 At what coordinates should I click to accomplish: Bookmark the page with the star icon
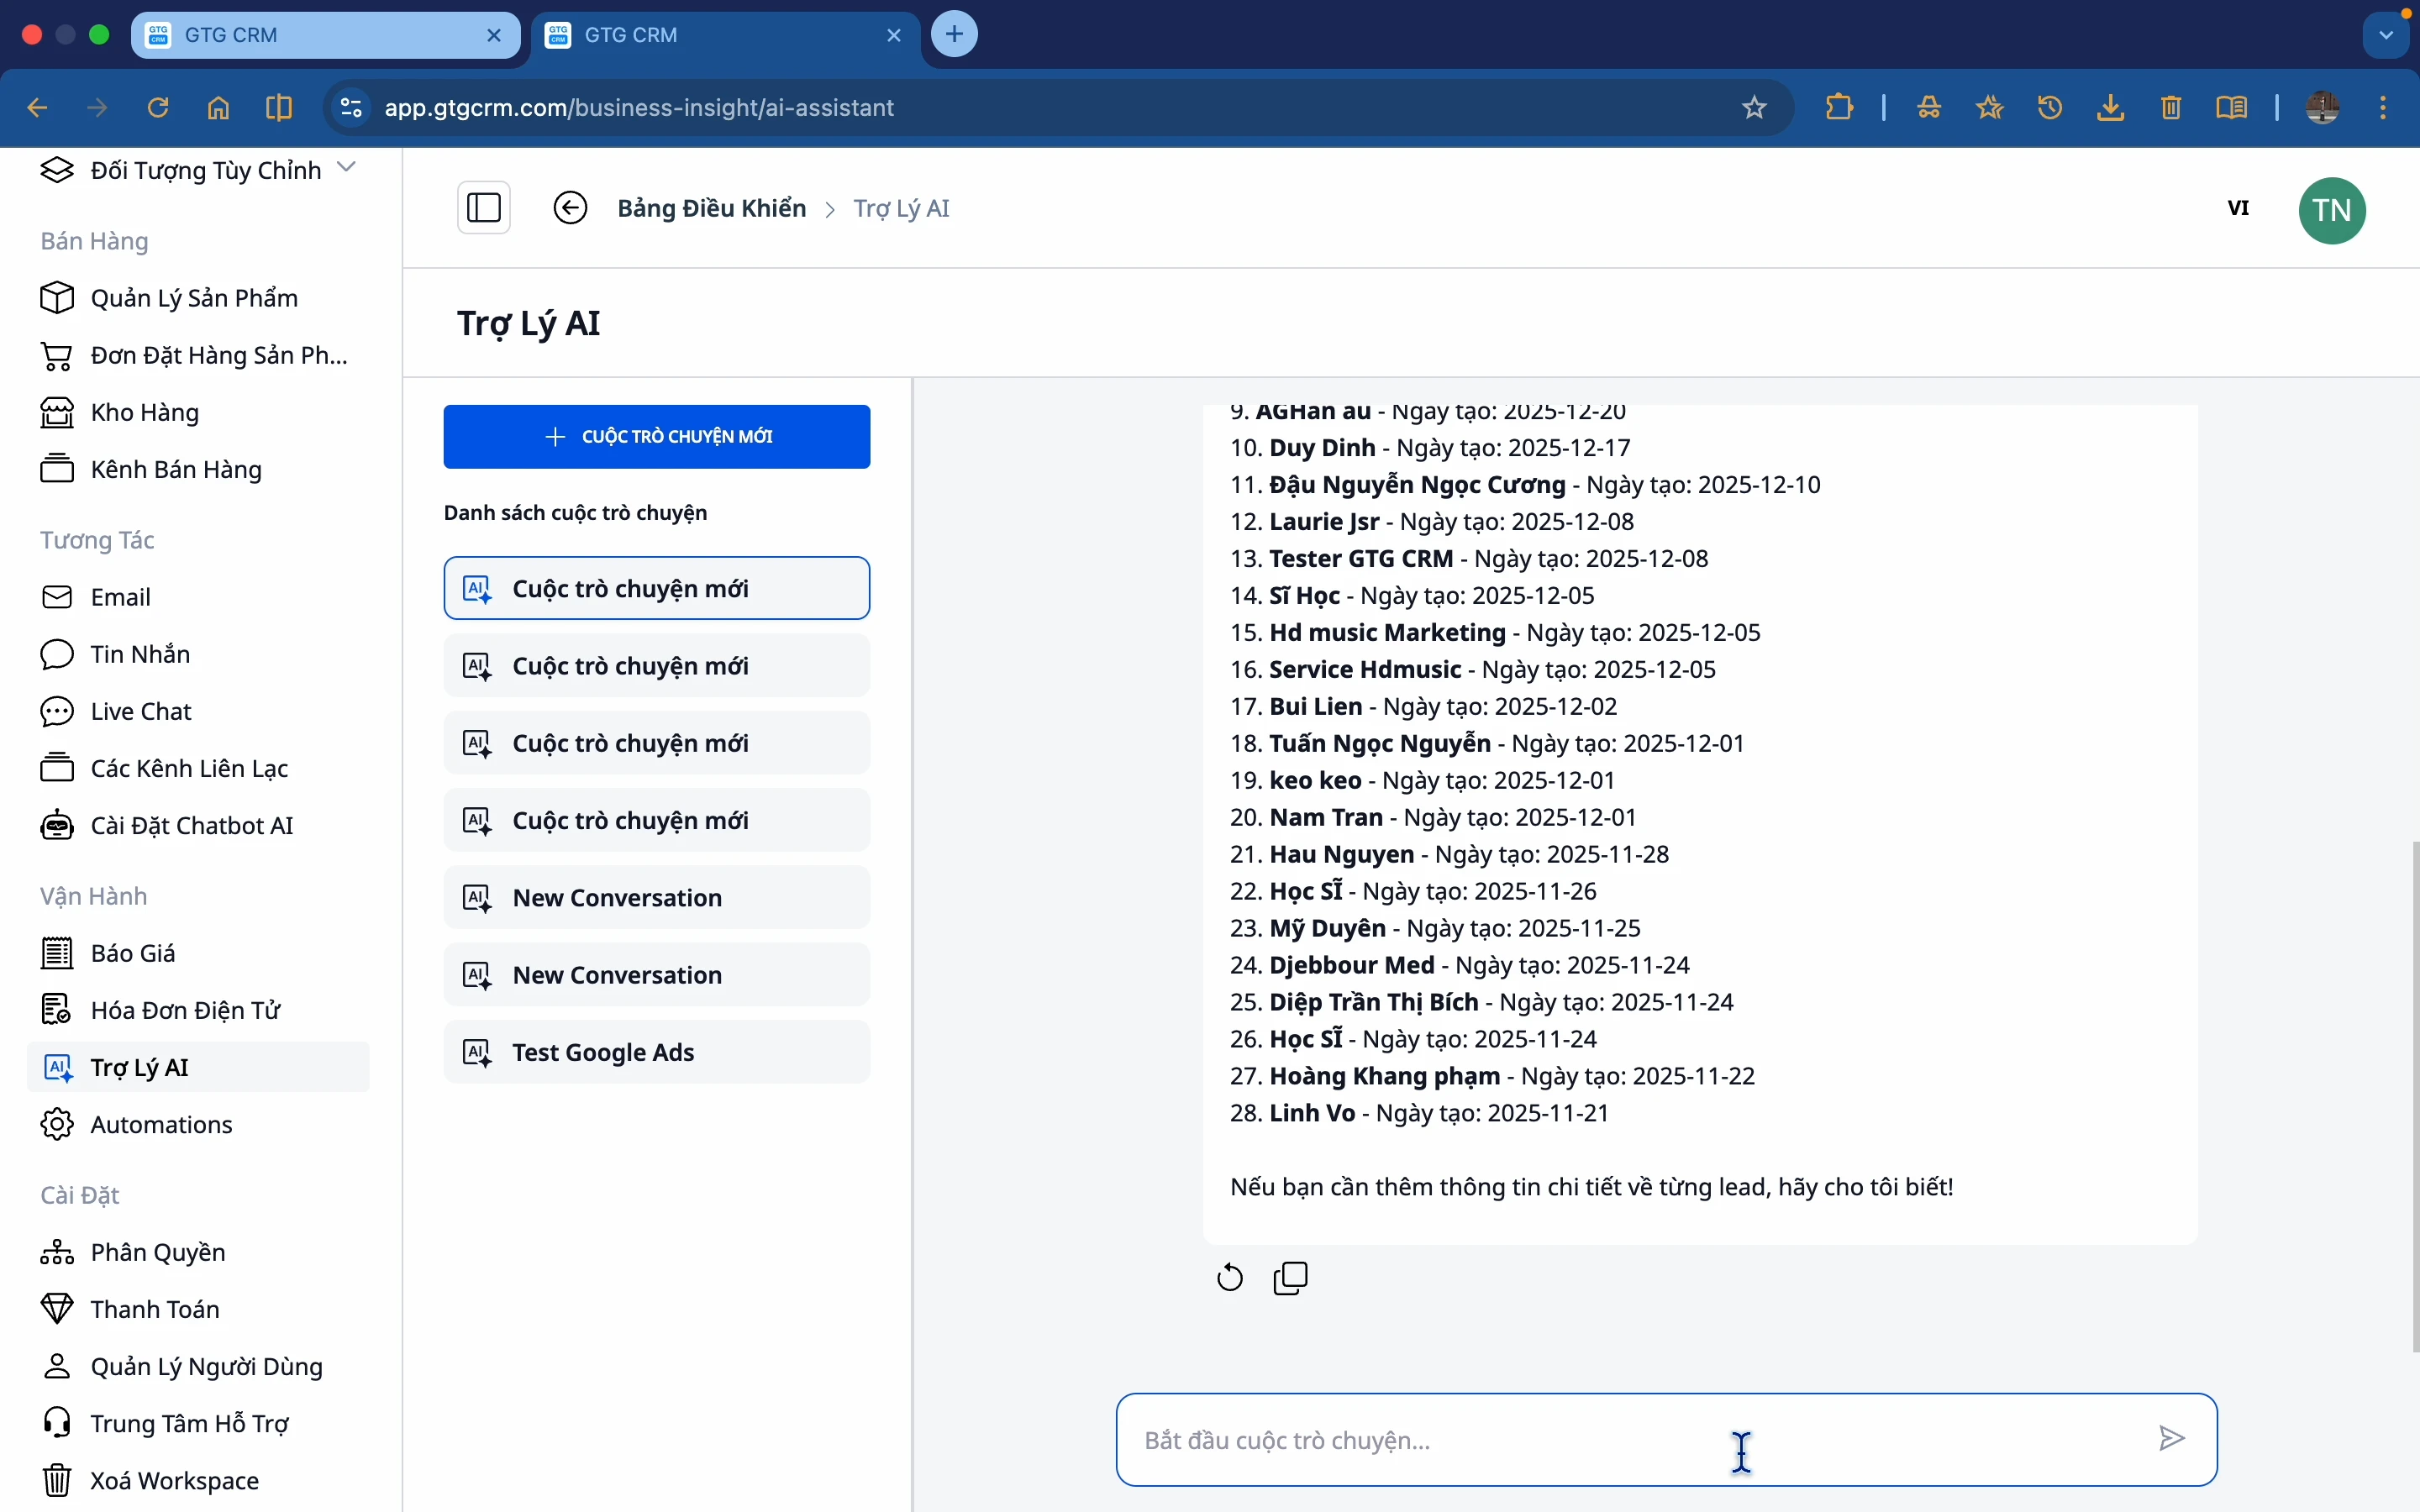[1755, 107]
